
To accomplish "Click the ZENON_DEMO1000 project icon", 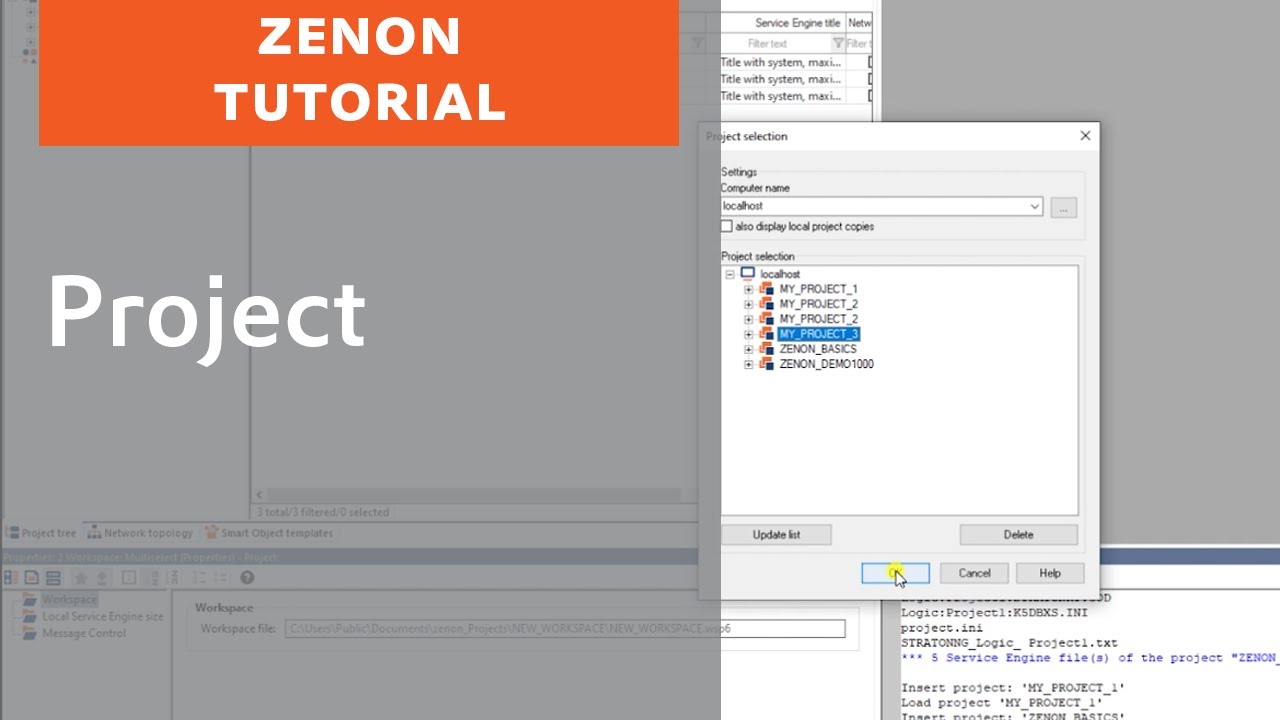I will [x=767, y=364].
